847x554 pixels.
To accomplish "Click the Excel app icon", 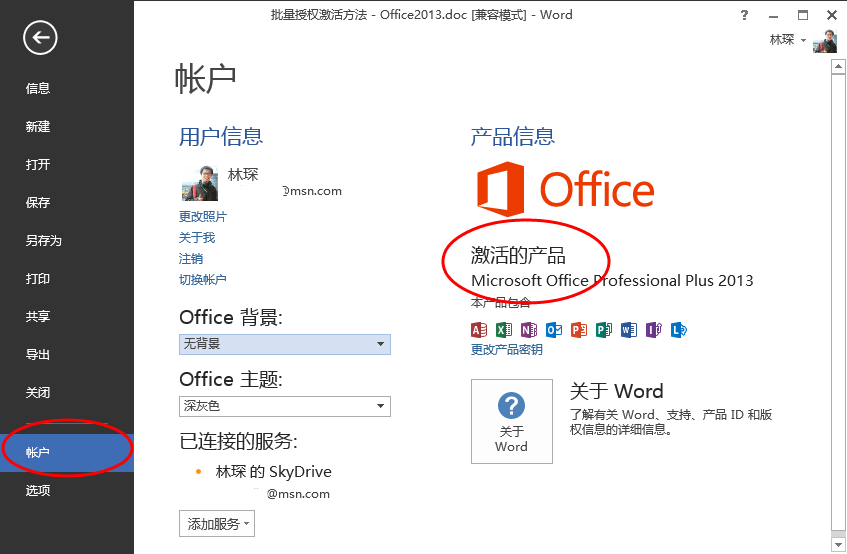I will 504,329.
